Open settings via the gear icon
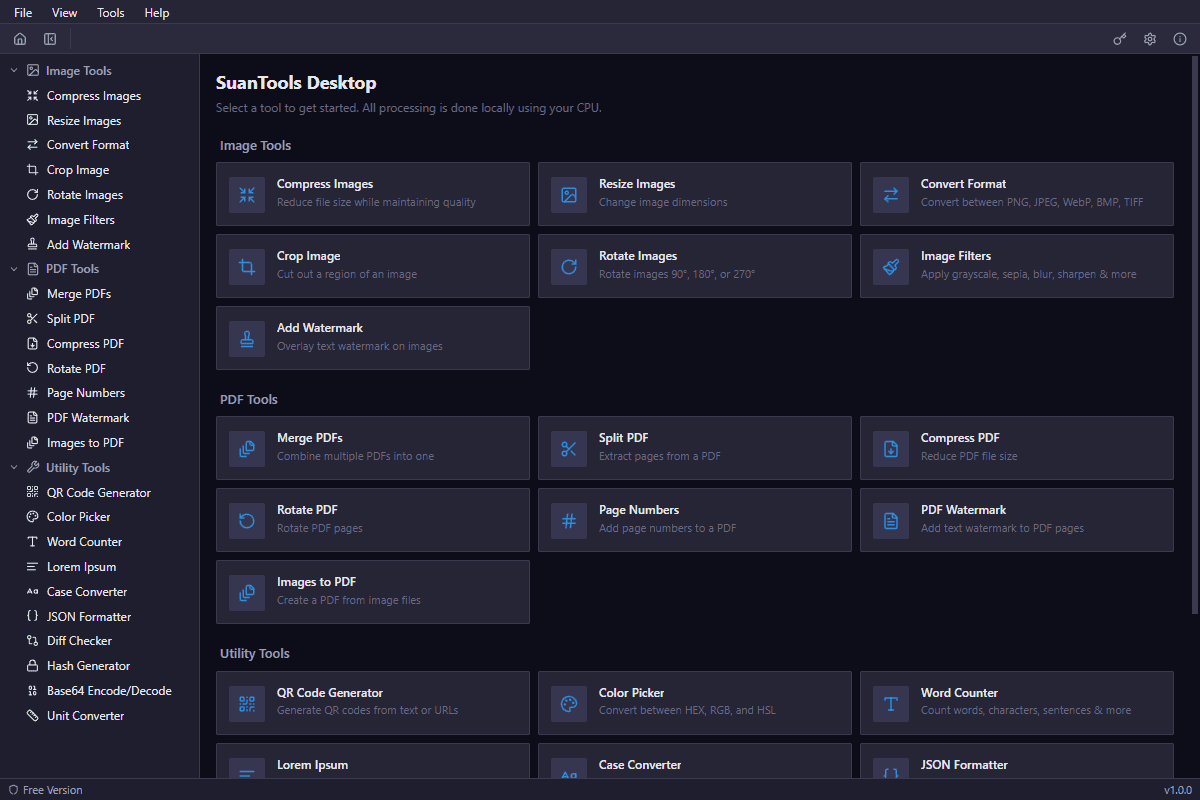This screenshot has width=1200, height=800. point(1150,39)
